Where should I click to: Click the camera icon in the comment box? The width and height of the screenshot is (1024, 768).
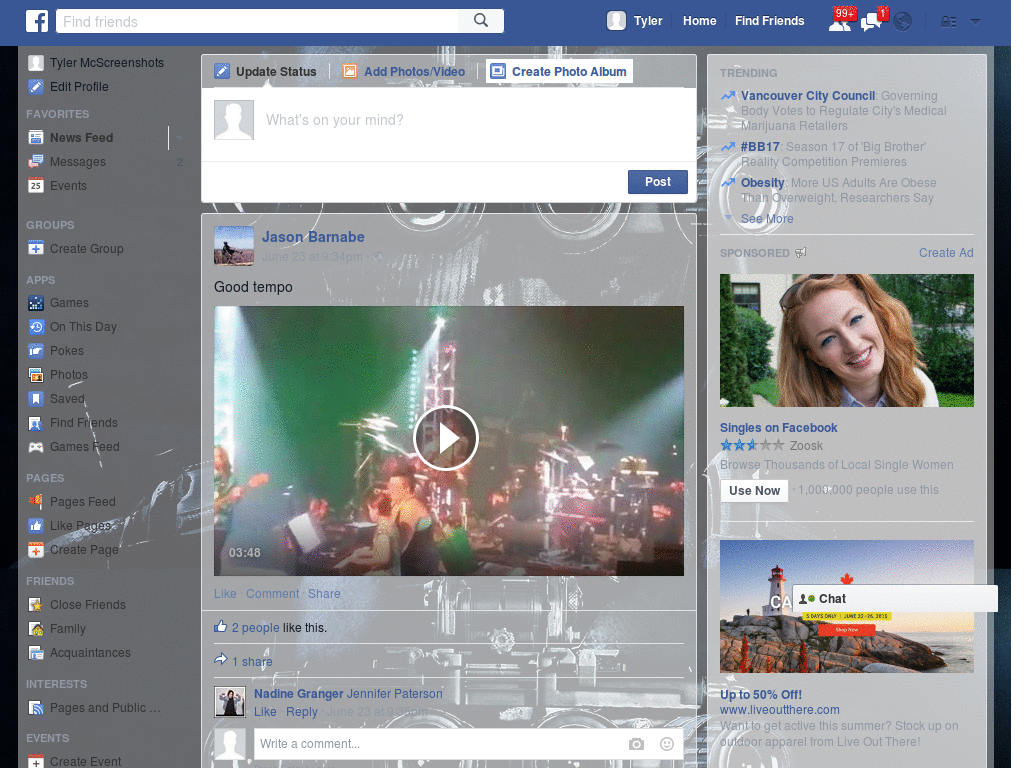pyautogui.click(x=636, y=744)
